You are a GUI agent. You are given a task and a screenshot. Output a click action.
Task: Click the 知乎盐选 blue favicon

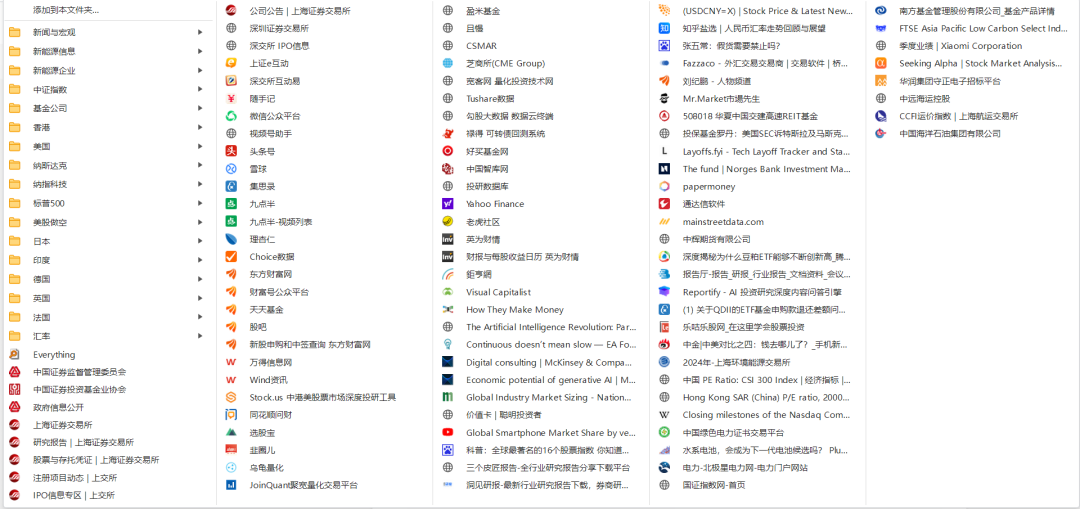[x=665, y=28]
